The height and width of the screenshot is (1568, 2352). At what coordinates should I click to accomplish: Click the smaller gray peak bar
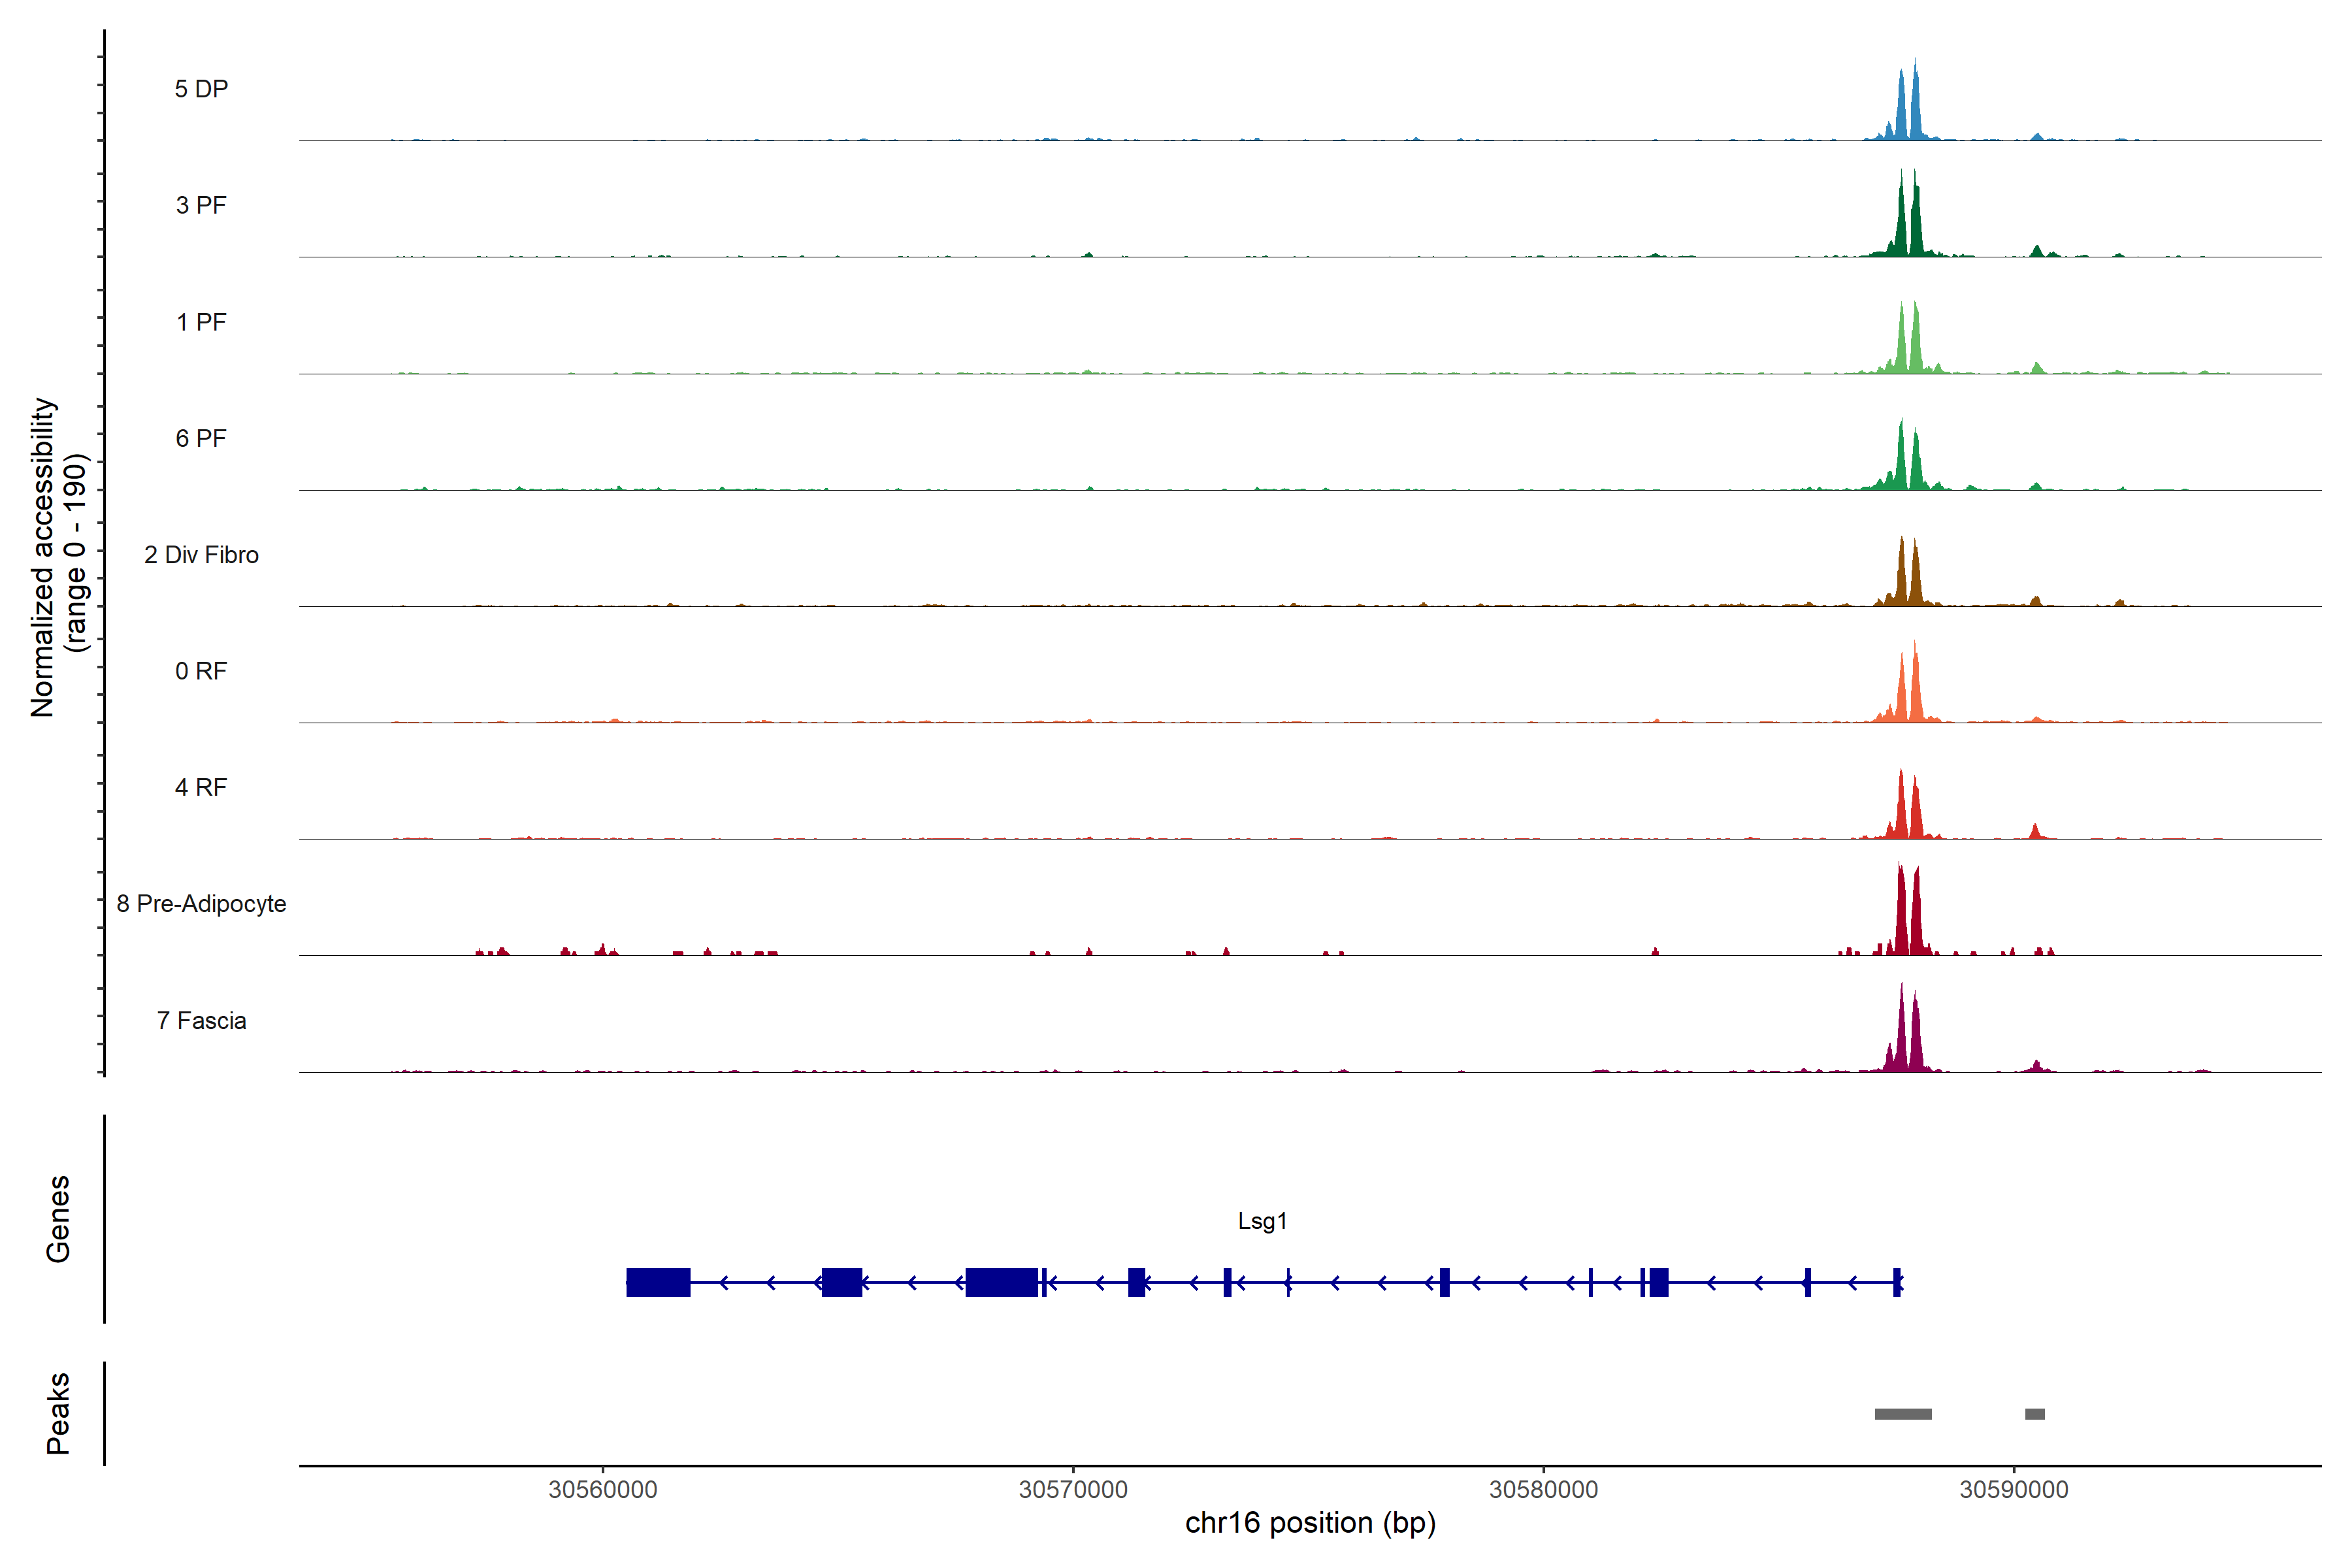2034,1414
